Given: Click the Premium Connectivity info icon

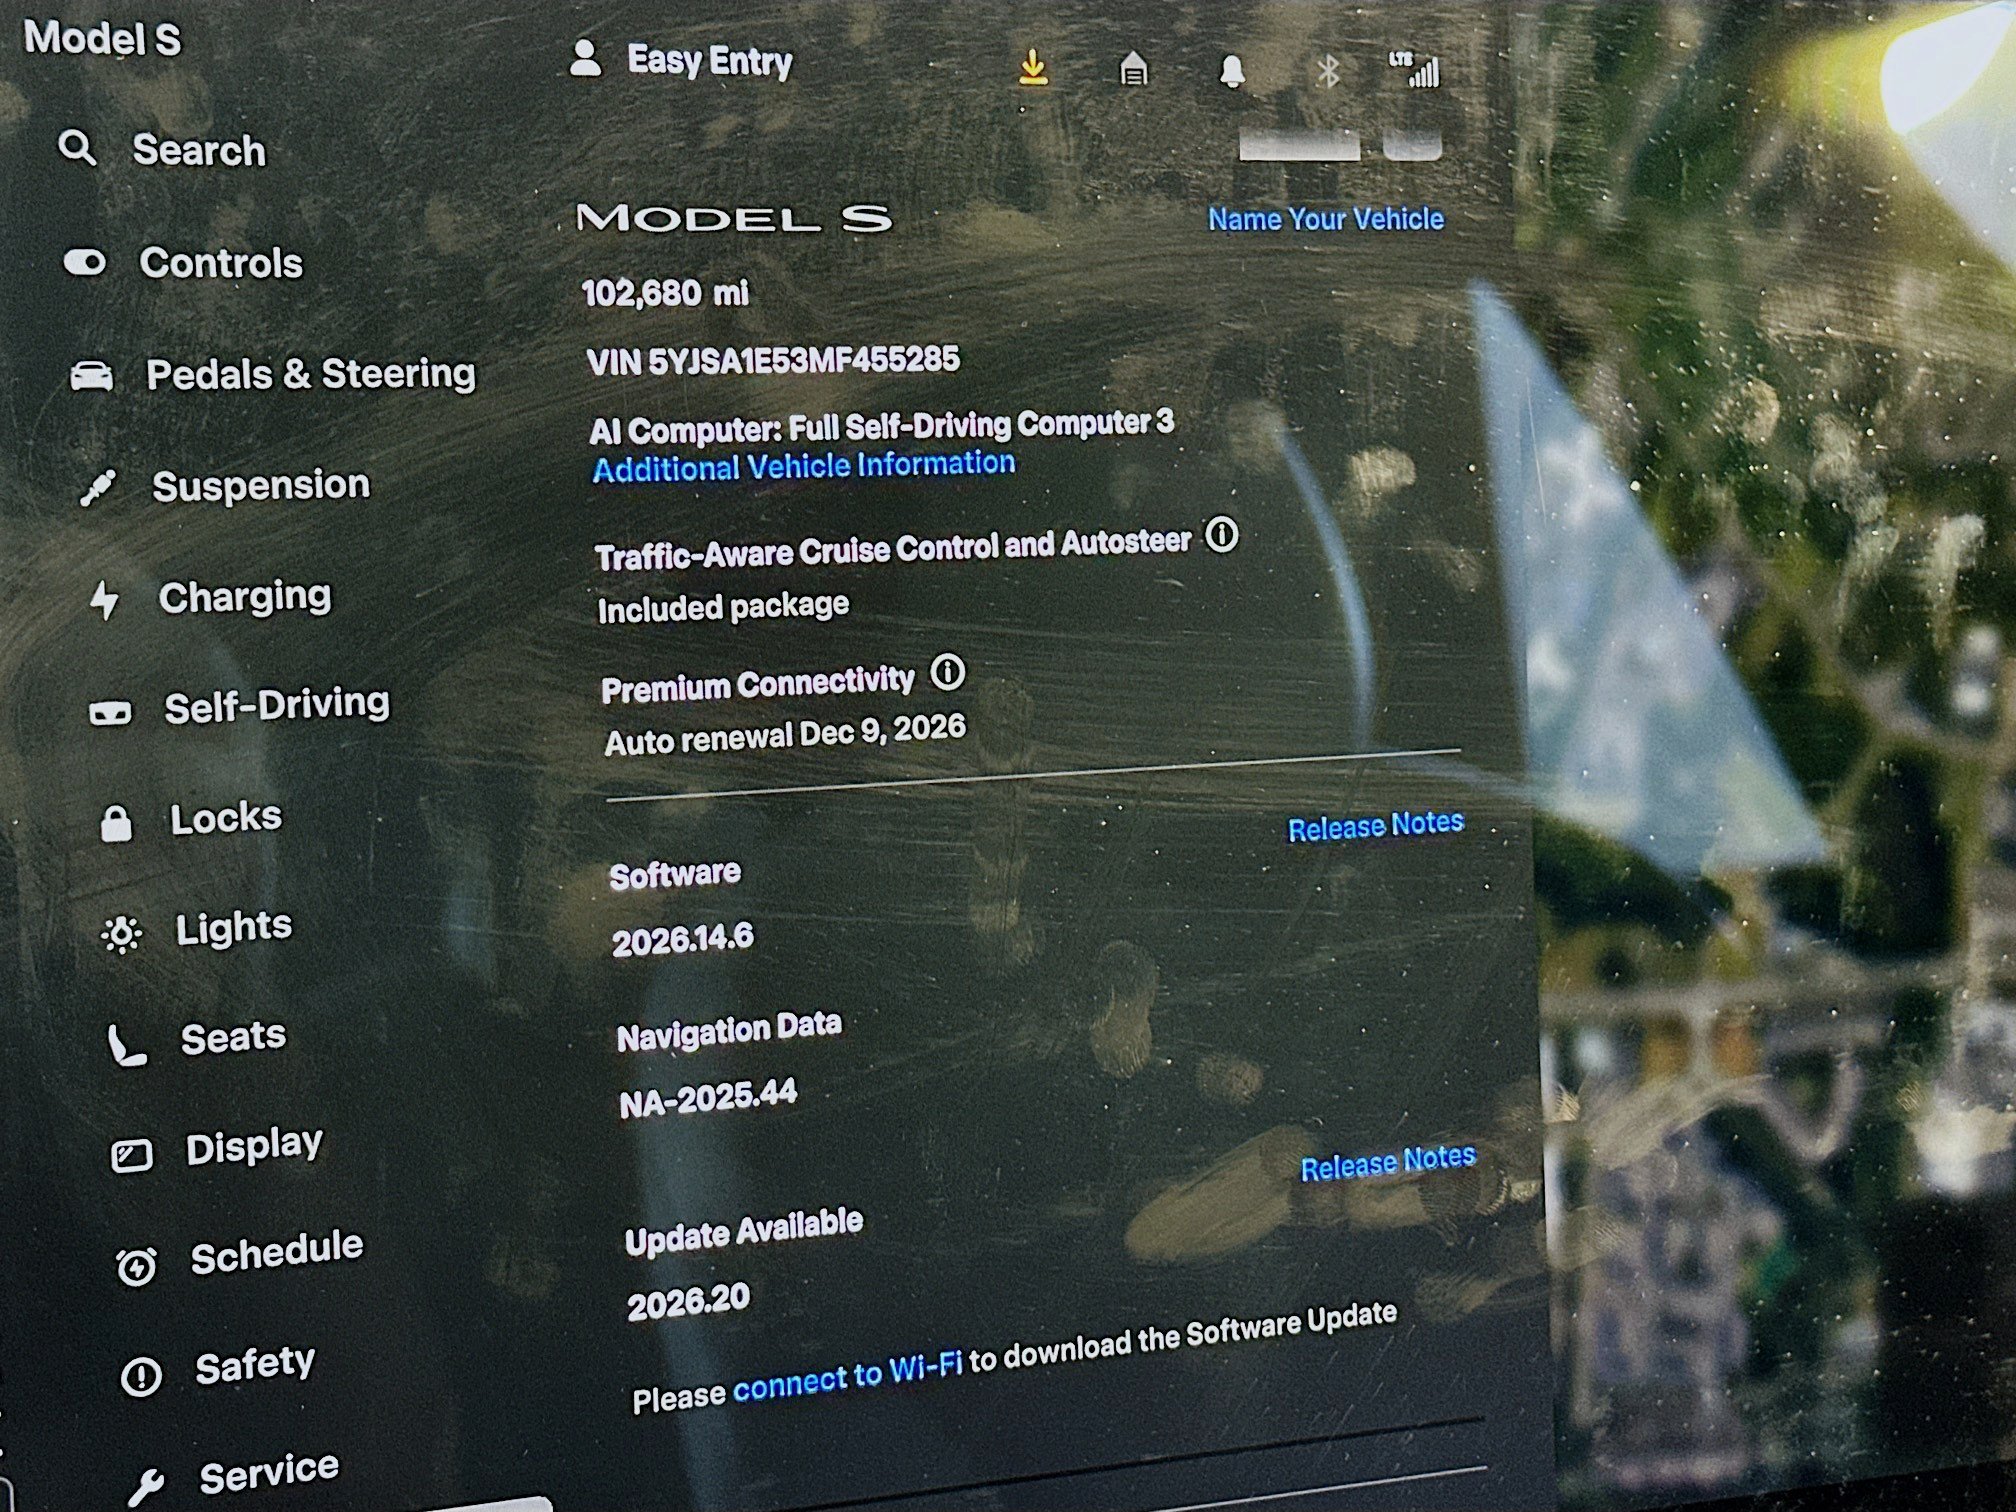Looking at the screenshot, I should 948,672.
